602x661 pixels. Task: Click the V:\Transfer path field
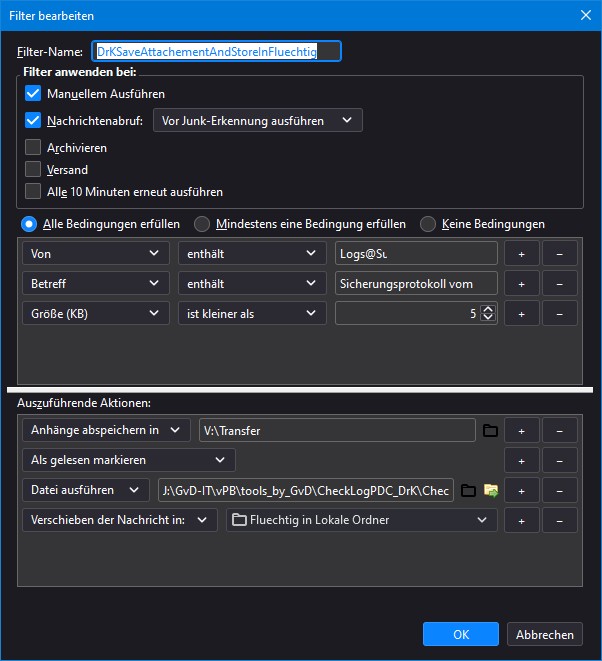click(337, 430)
